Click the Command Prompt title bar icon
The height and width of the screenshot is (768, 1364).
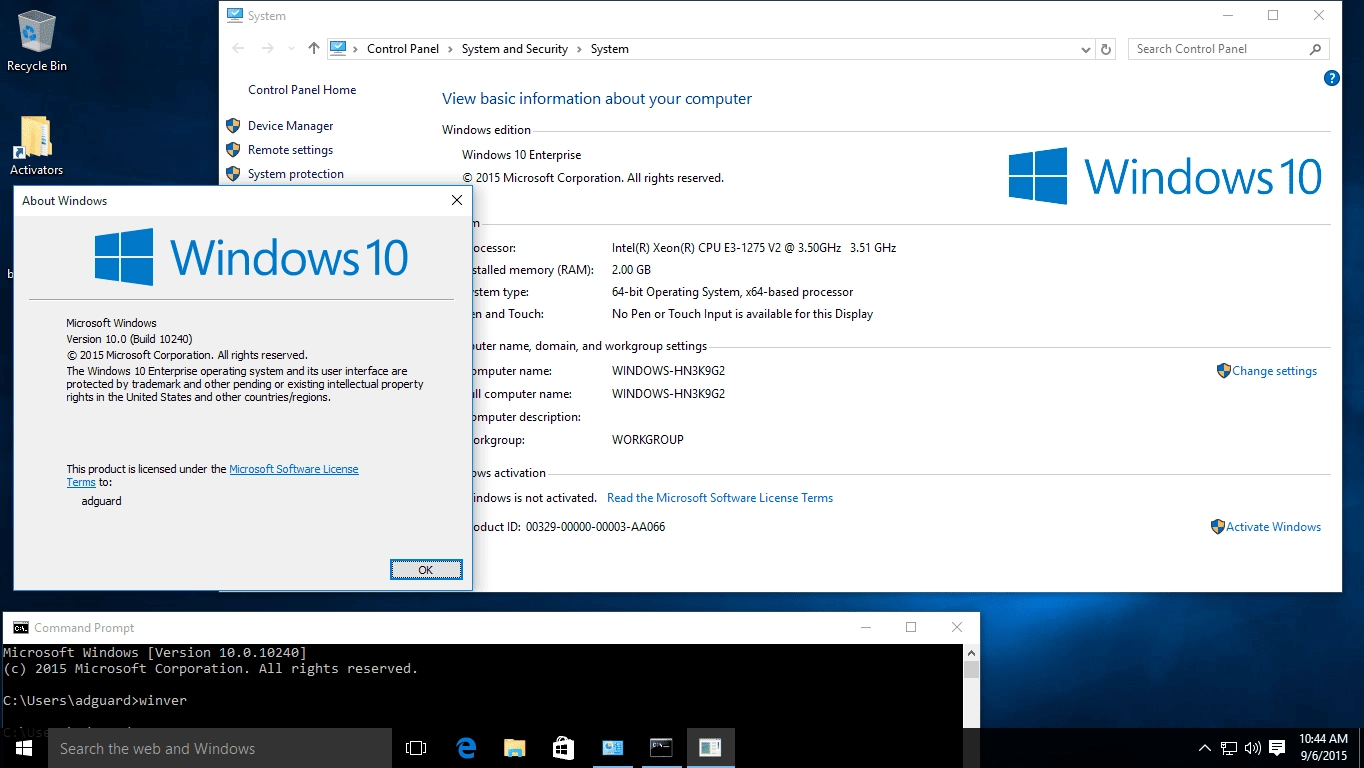(21, 627)
